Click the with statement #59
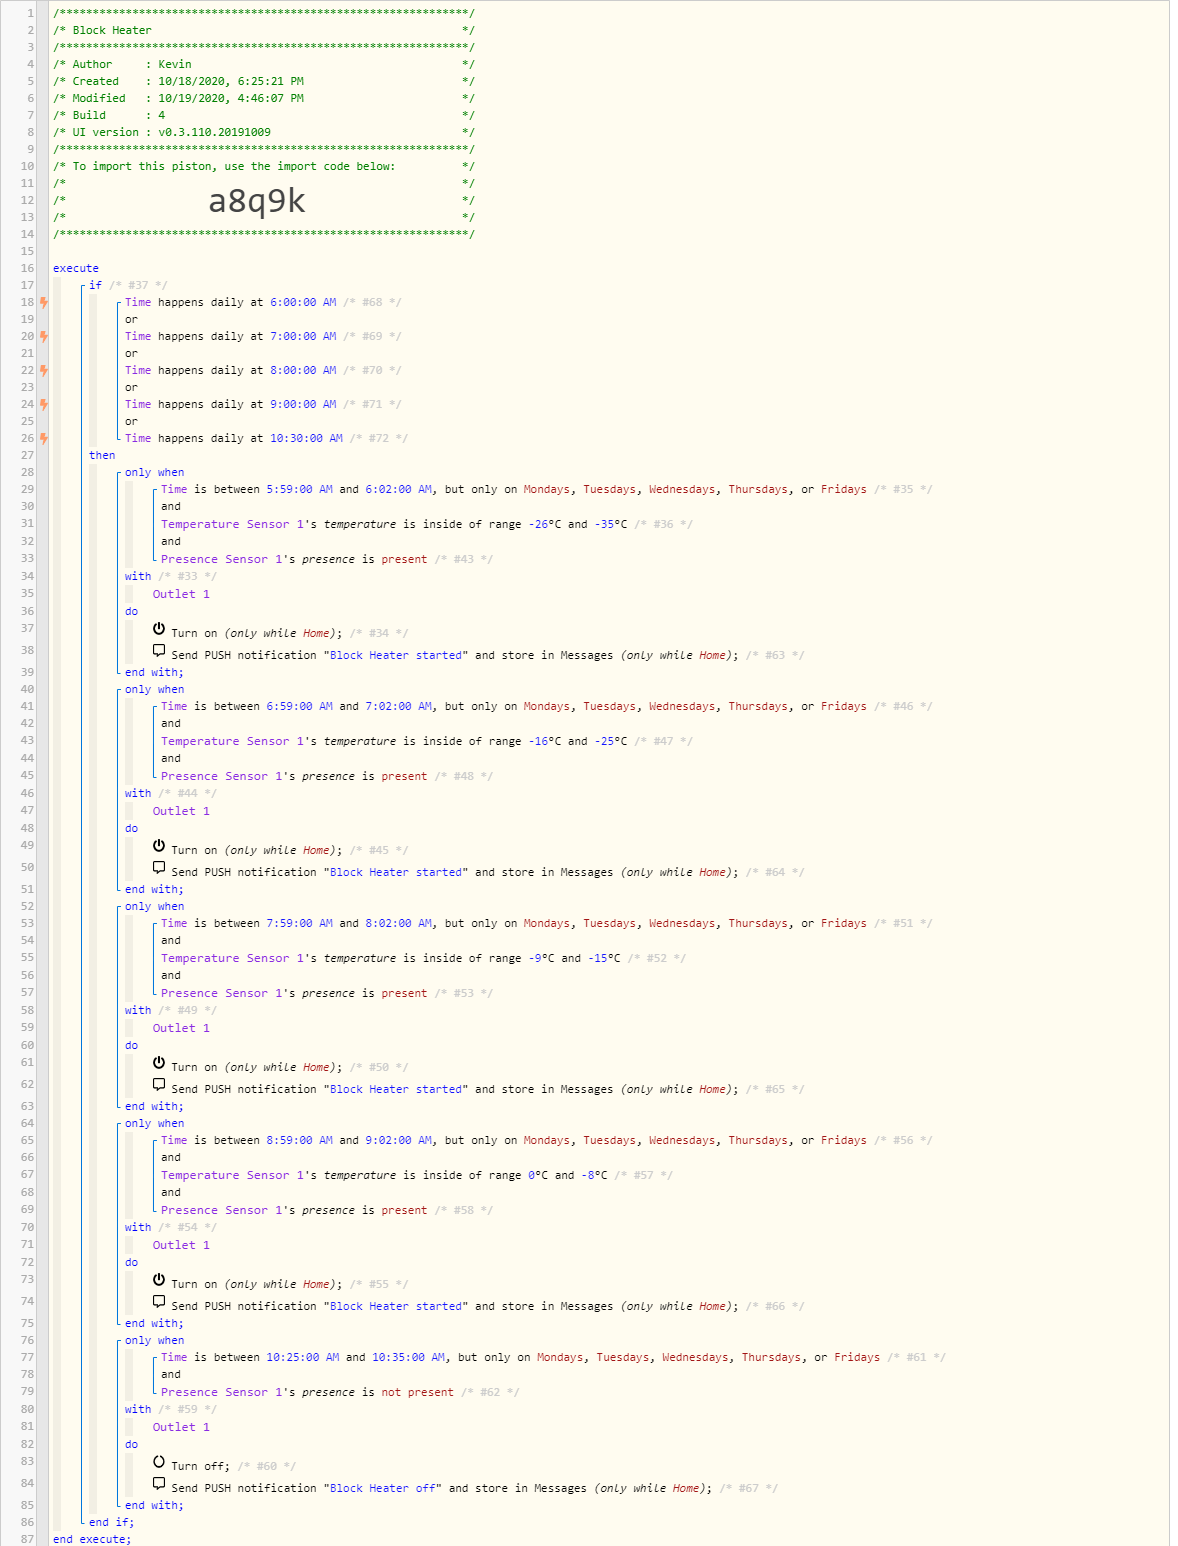1178x1546 pixels. (x=171, y=1409)
